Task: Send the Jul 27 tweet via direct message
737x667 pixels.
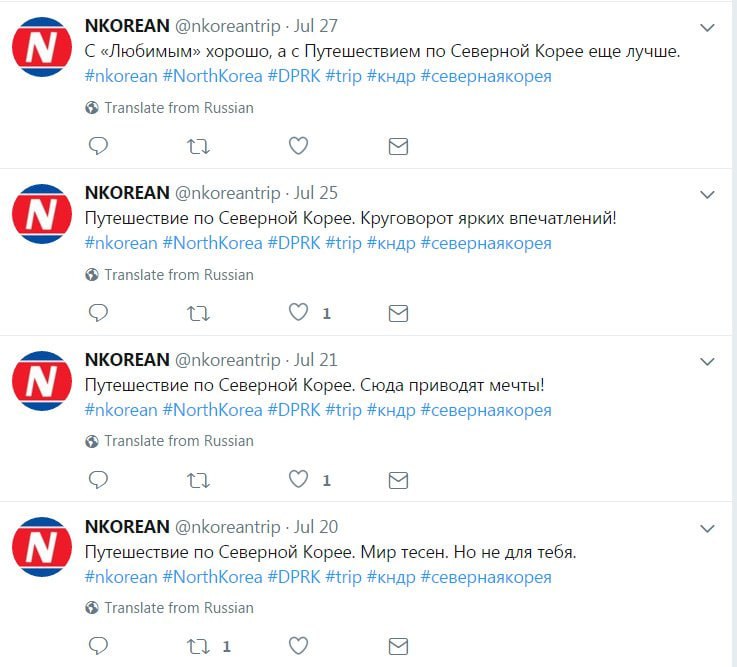Action: pyautogui.click(x=398, y=147)
